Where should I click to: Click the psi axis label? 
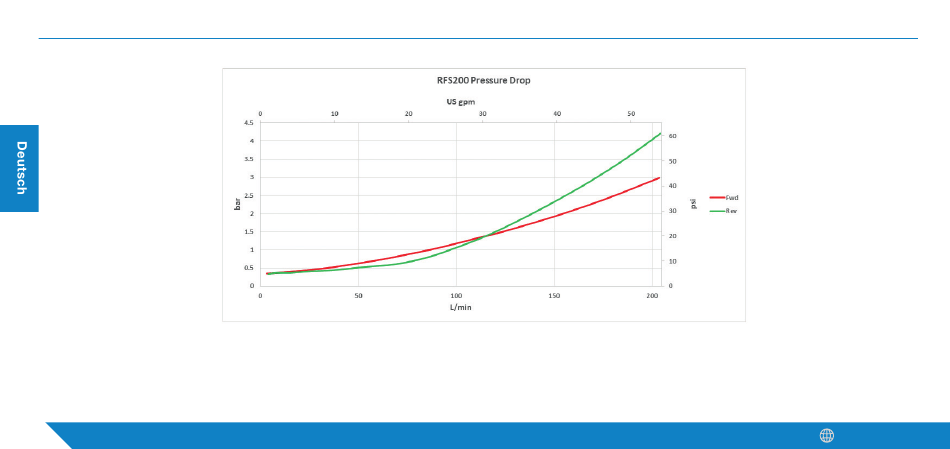point(693,204)
